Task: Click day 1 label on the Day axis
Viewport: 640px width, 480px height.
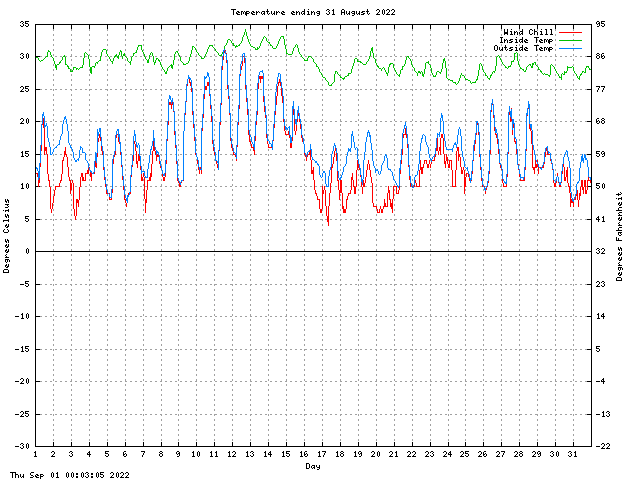Action: (x=36, y=454)
